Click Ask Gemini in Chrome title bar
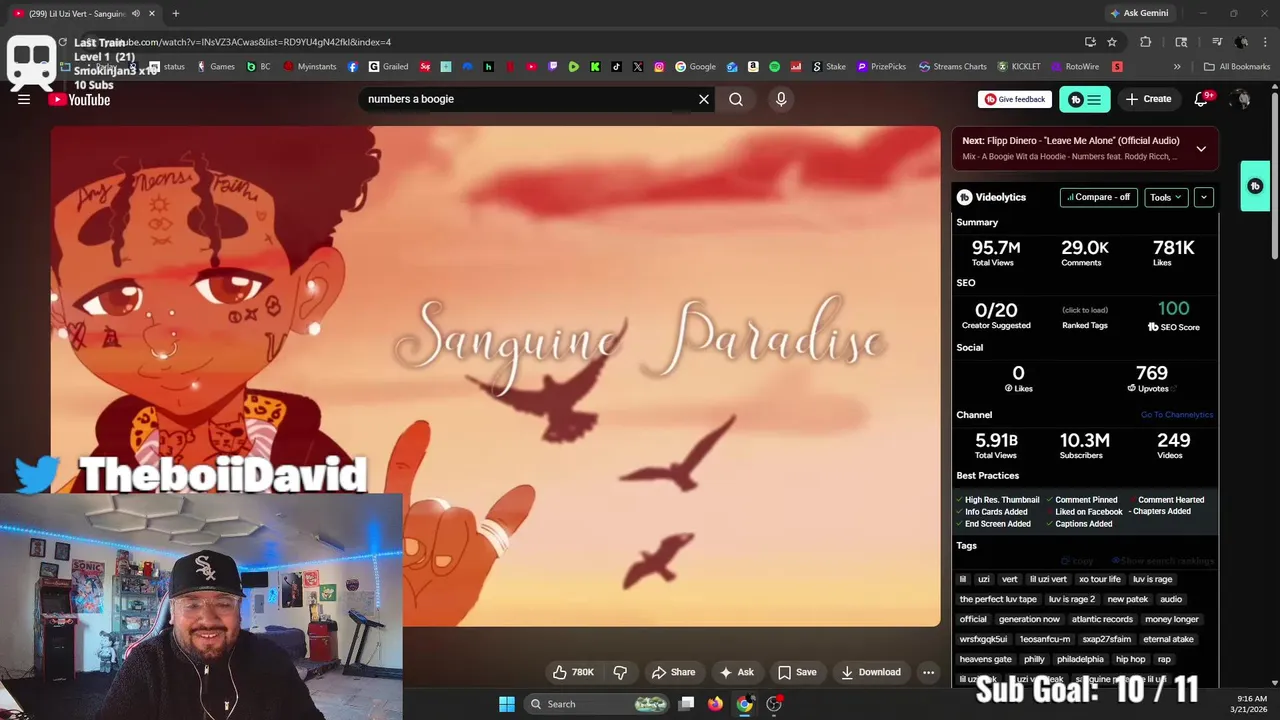This screenshot has width=1280, height=720. 1138,14
